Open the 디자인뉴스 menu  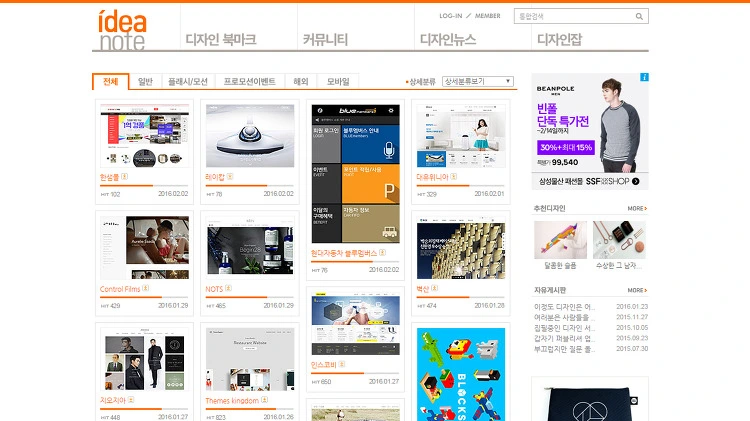[448, 39]
